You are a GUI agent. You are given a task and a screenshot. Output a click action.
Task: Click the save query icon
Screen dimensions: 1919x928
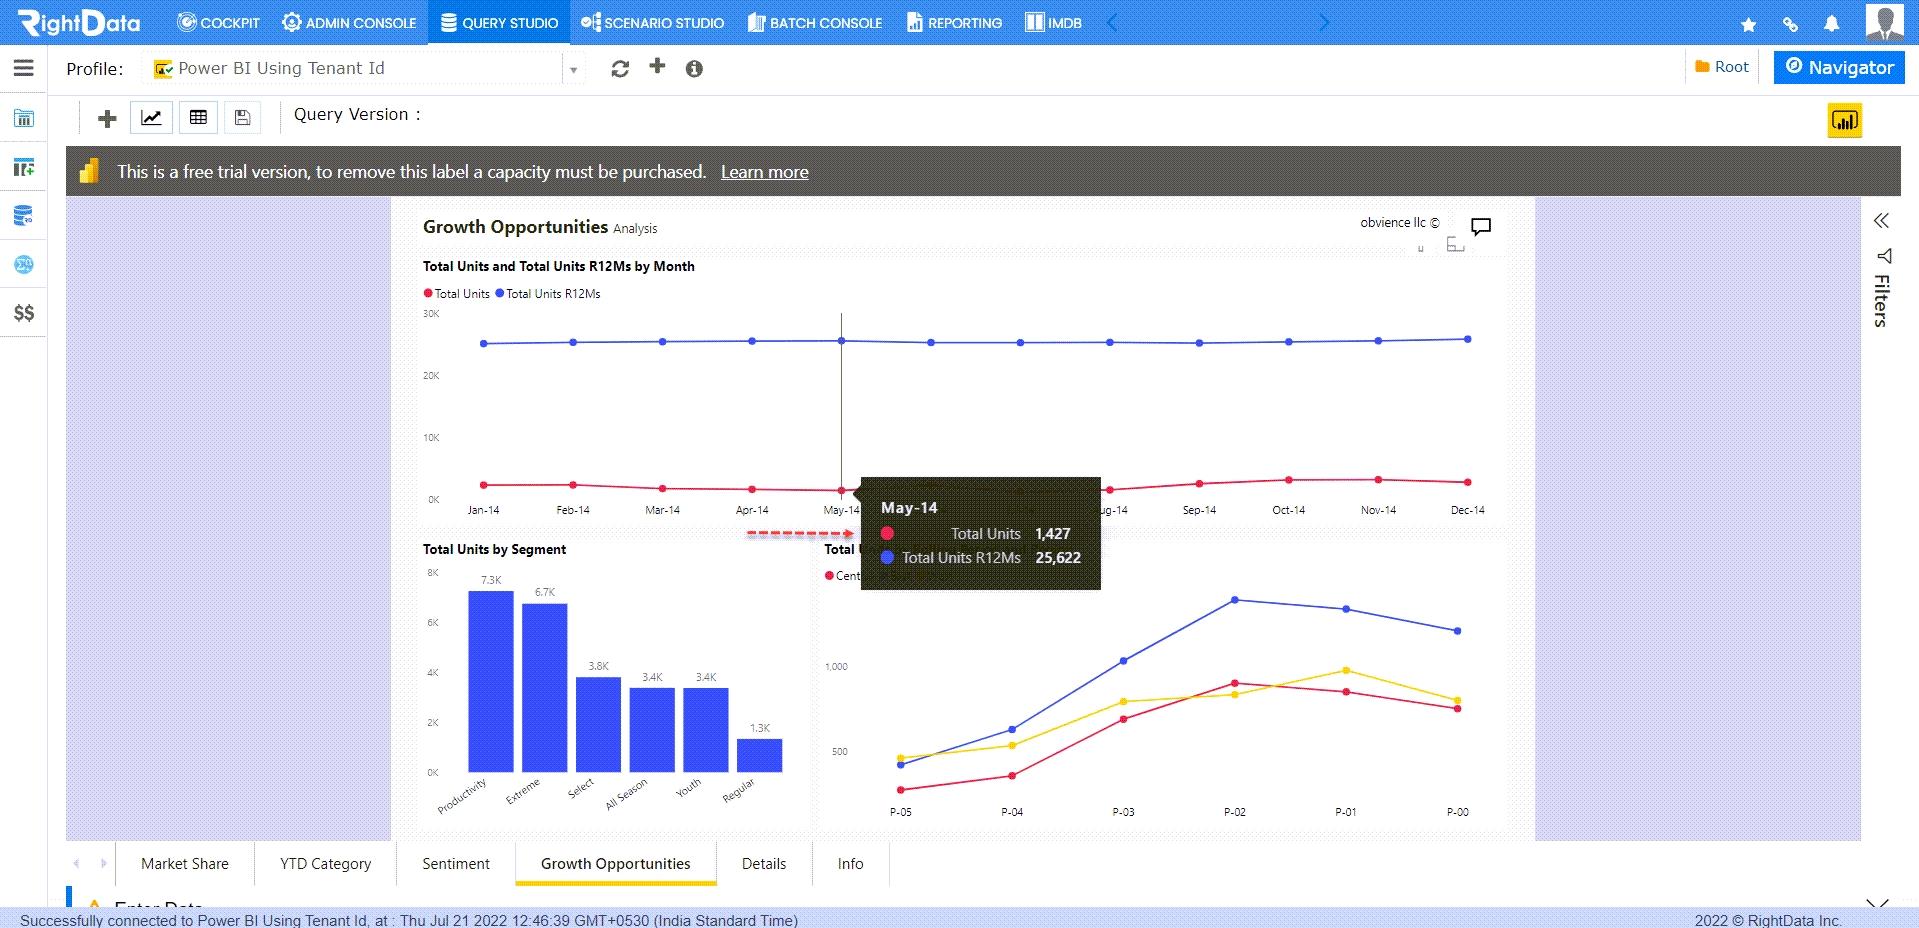pyautogui.click(x=242, y=118)
